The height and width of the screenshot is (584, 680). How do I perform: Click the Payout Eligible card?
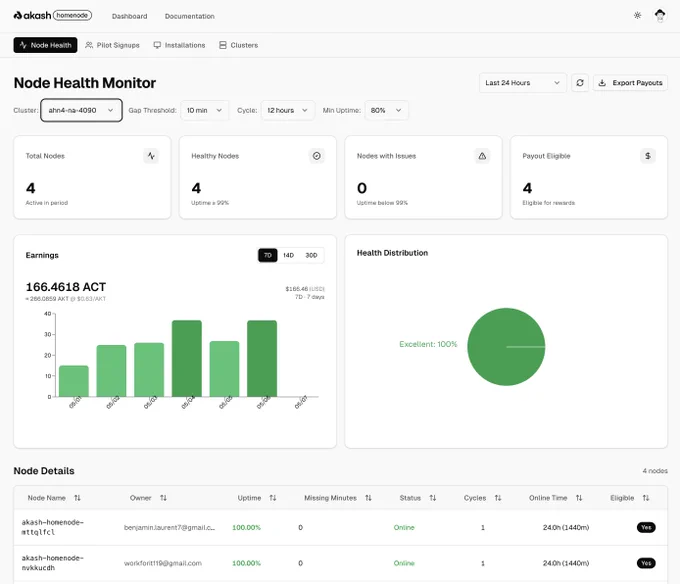pyautogui.click(x=589, y=177)
